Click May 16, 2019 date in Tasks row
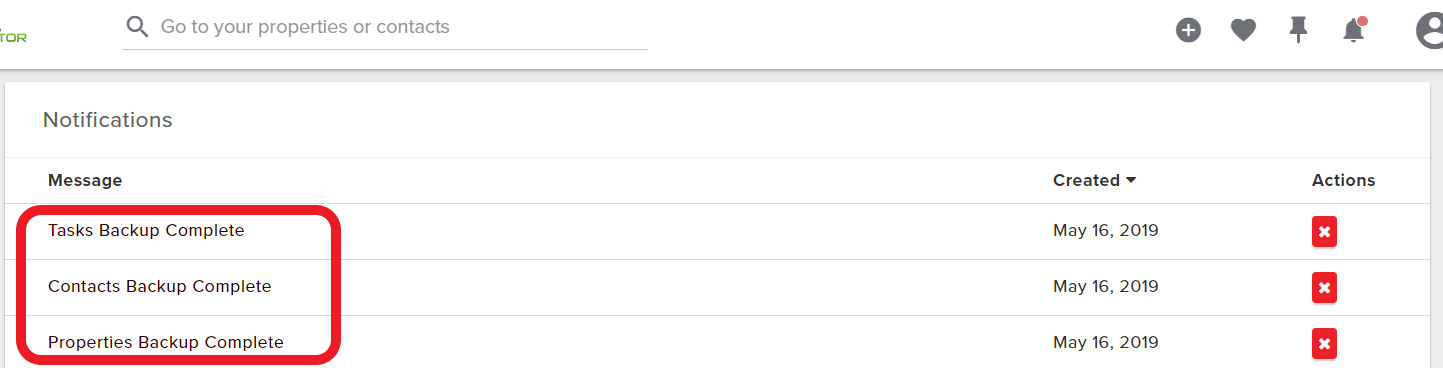The height and width of the screenshot is (368, 1443). (1105, 231)
